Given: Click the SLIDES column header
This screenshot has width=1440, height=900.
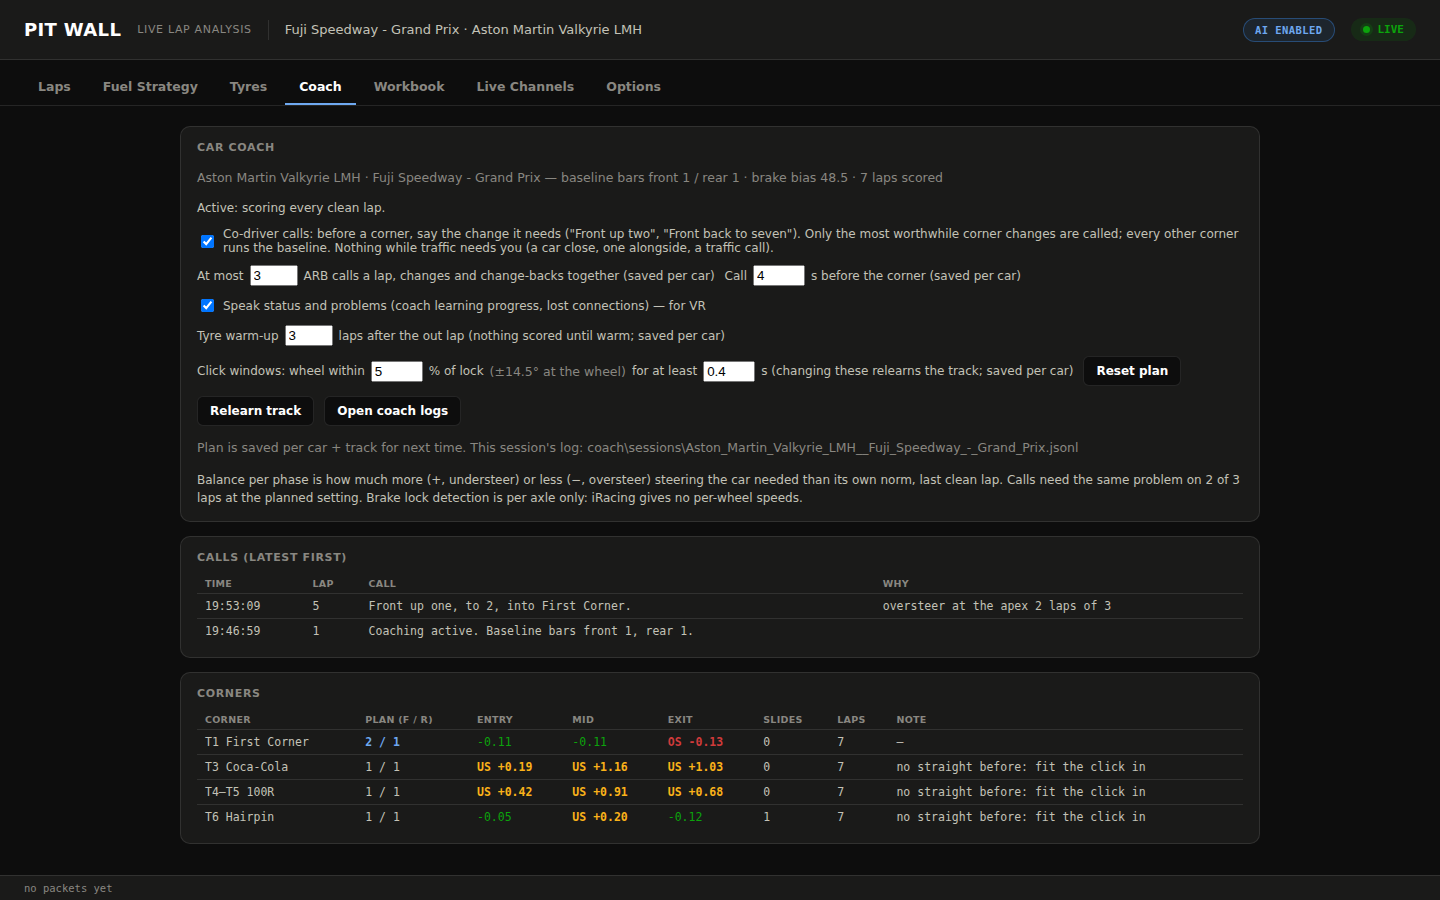Looking at the screenshot, I should click(x=782, y=720).
